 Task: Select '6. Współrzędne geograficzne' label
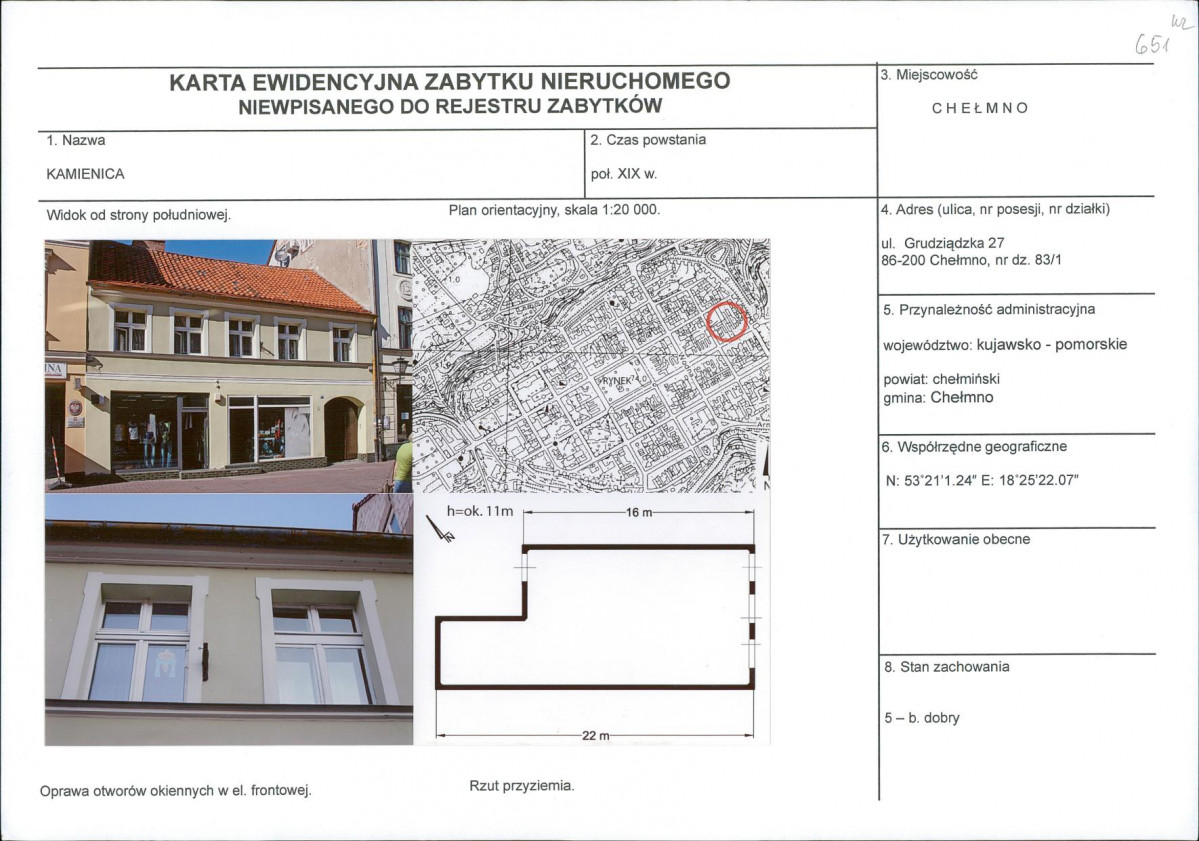coord(974,447)
